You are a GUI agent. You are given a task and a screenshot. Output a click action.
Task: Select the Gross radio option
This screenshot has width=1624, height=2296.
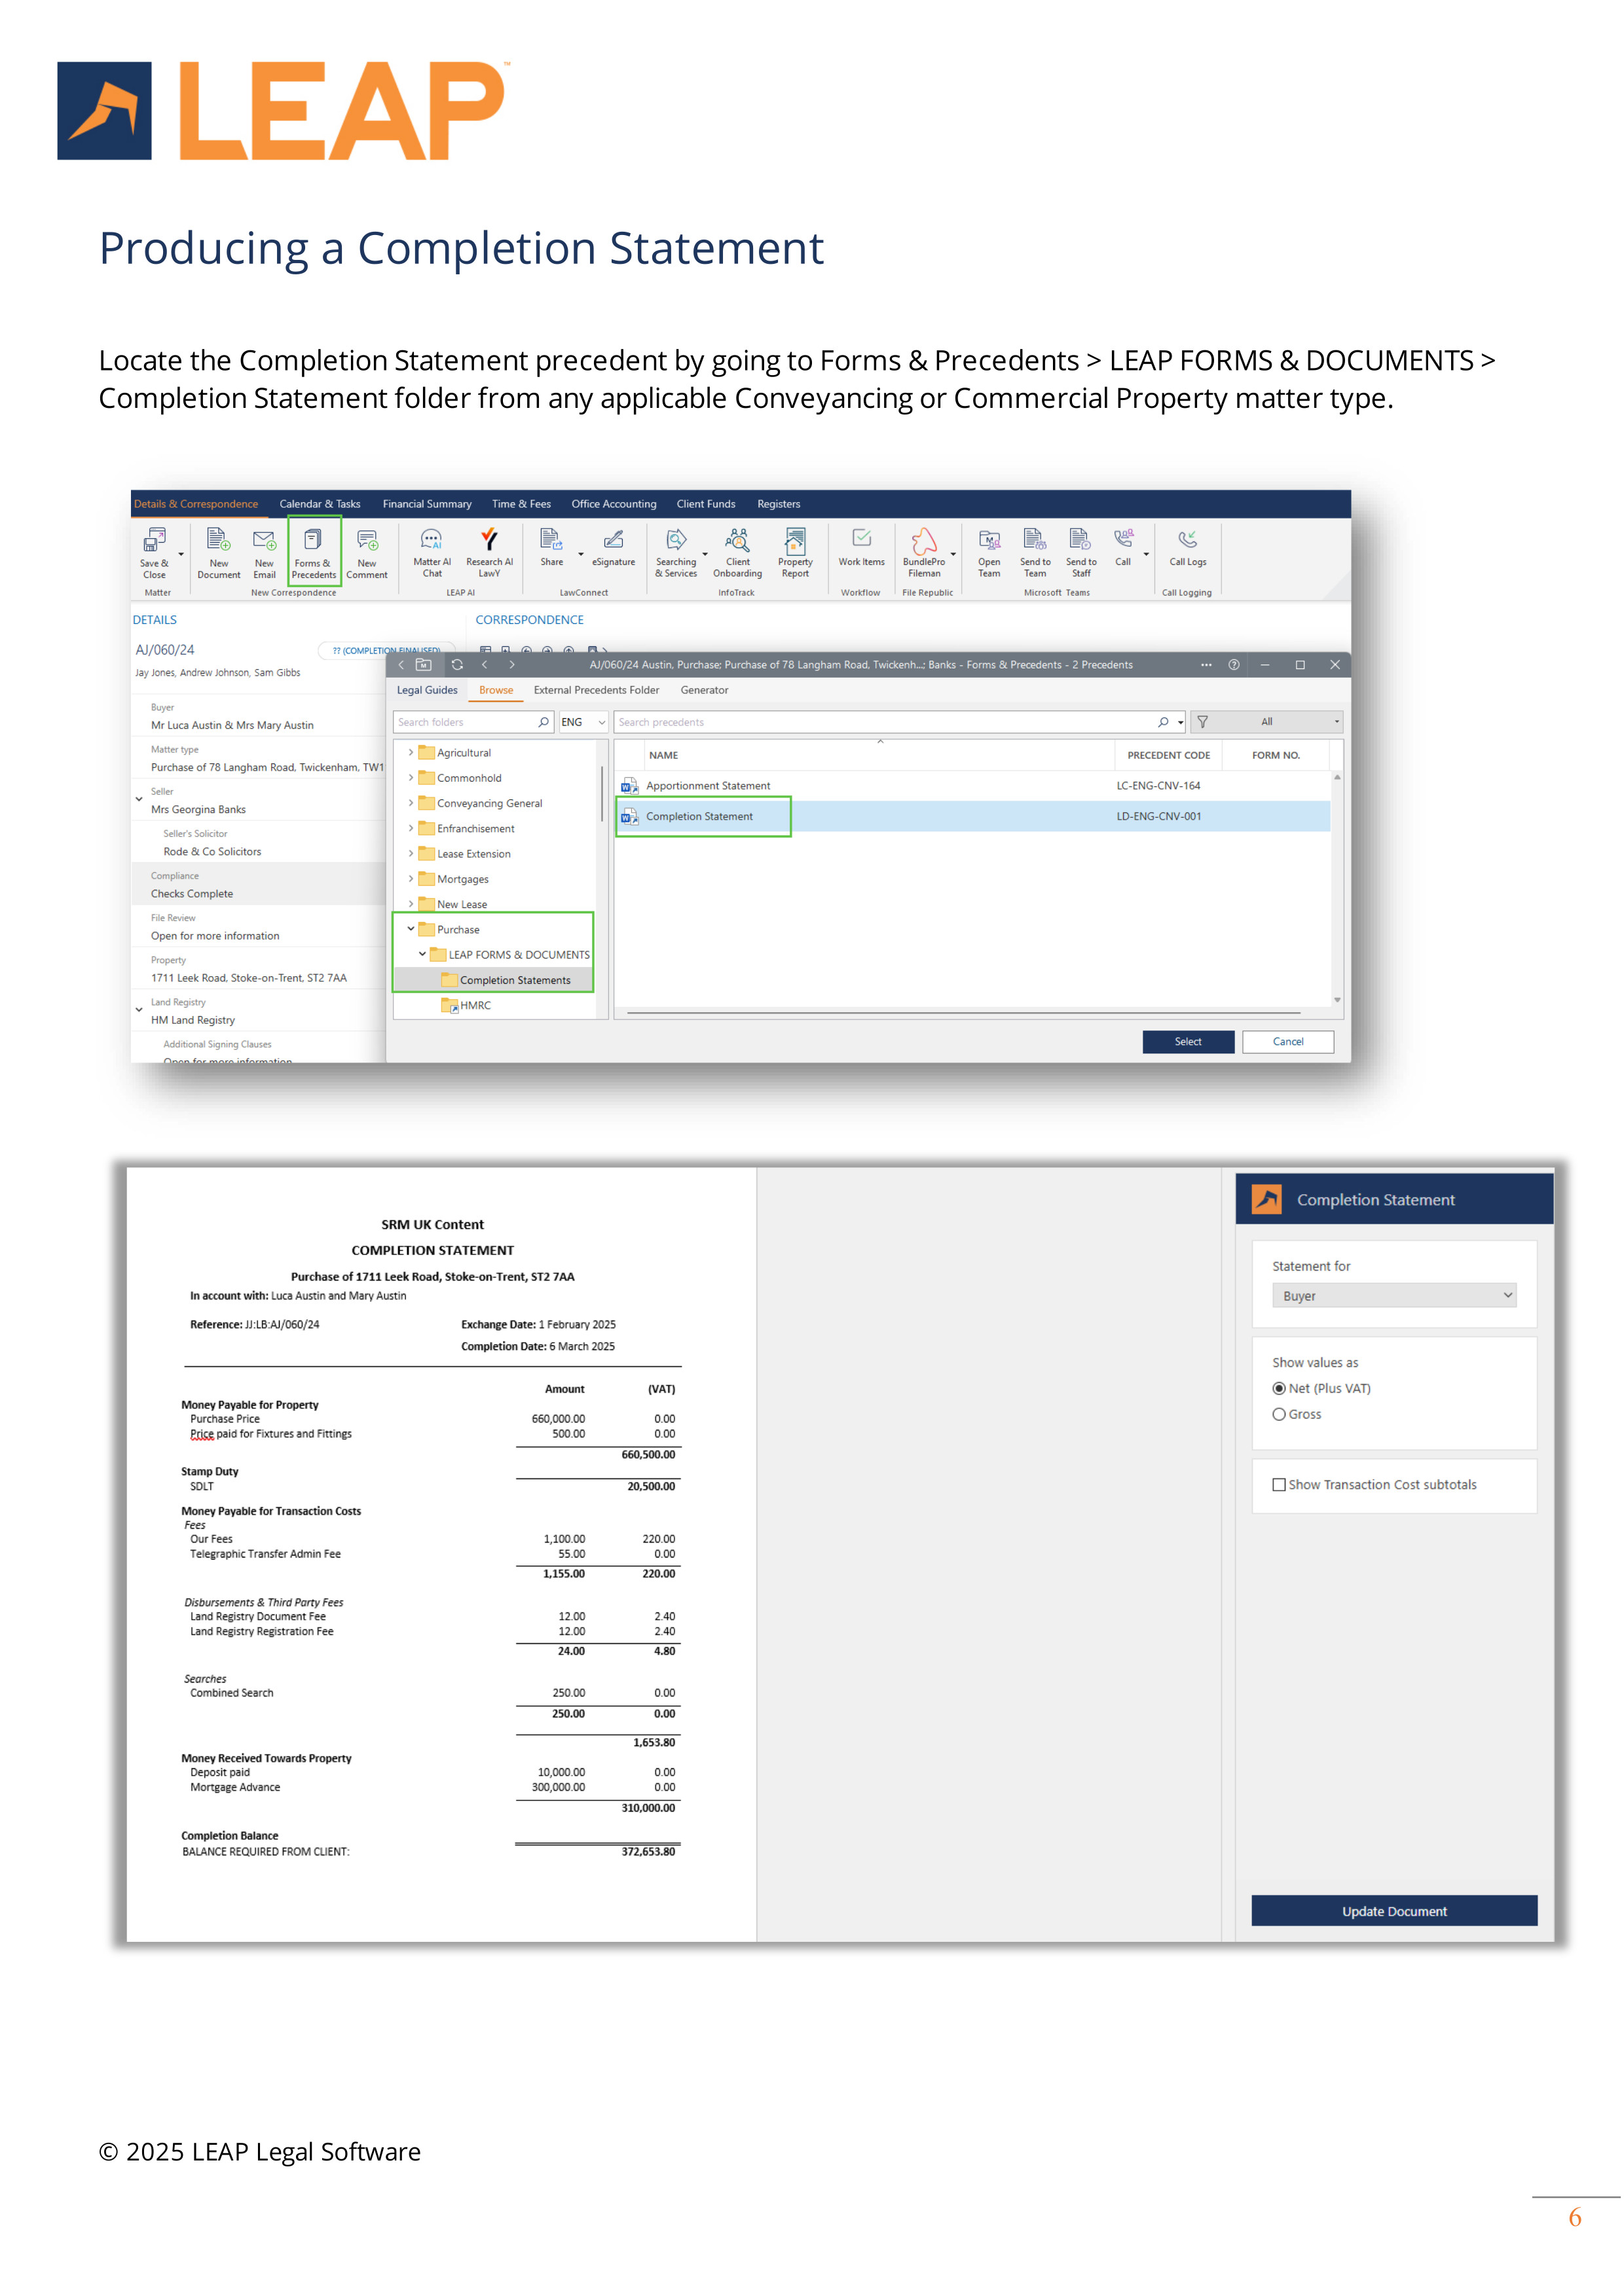tap(1279, 1414)
